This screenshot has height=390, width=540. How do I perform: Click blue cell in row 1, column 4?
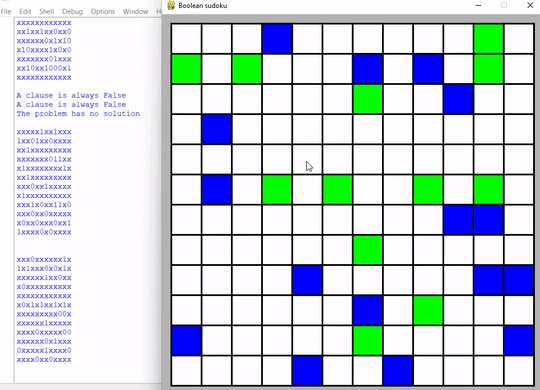tap(277, 39)
